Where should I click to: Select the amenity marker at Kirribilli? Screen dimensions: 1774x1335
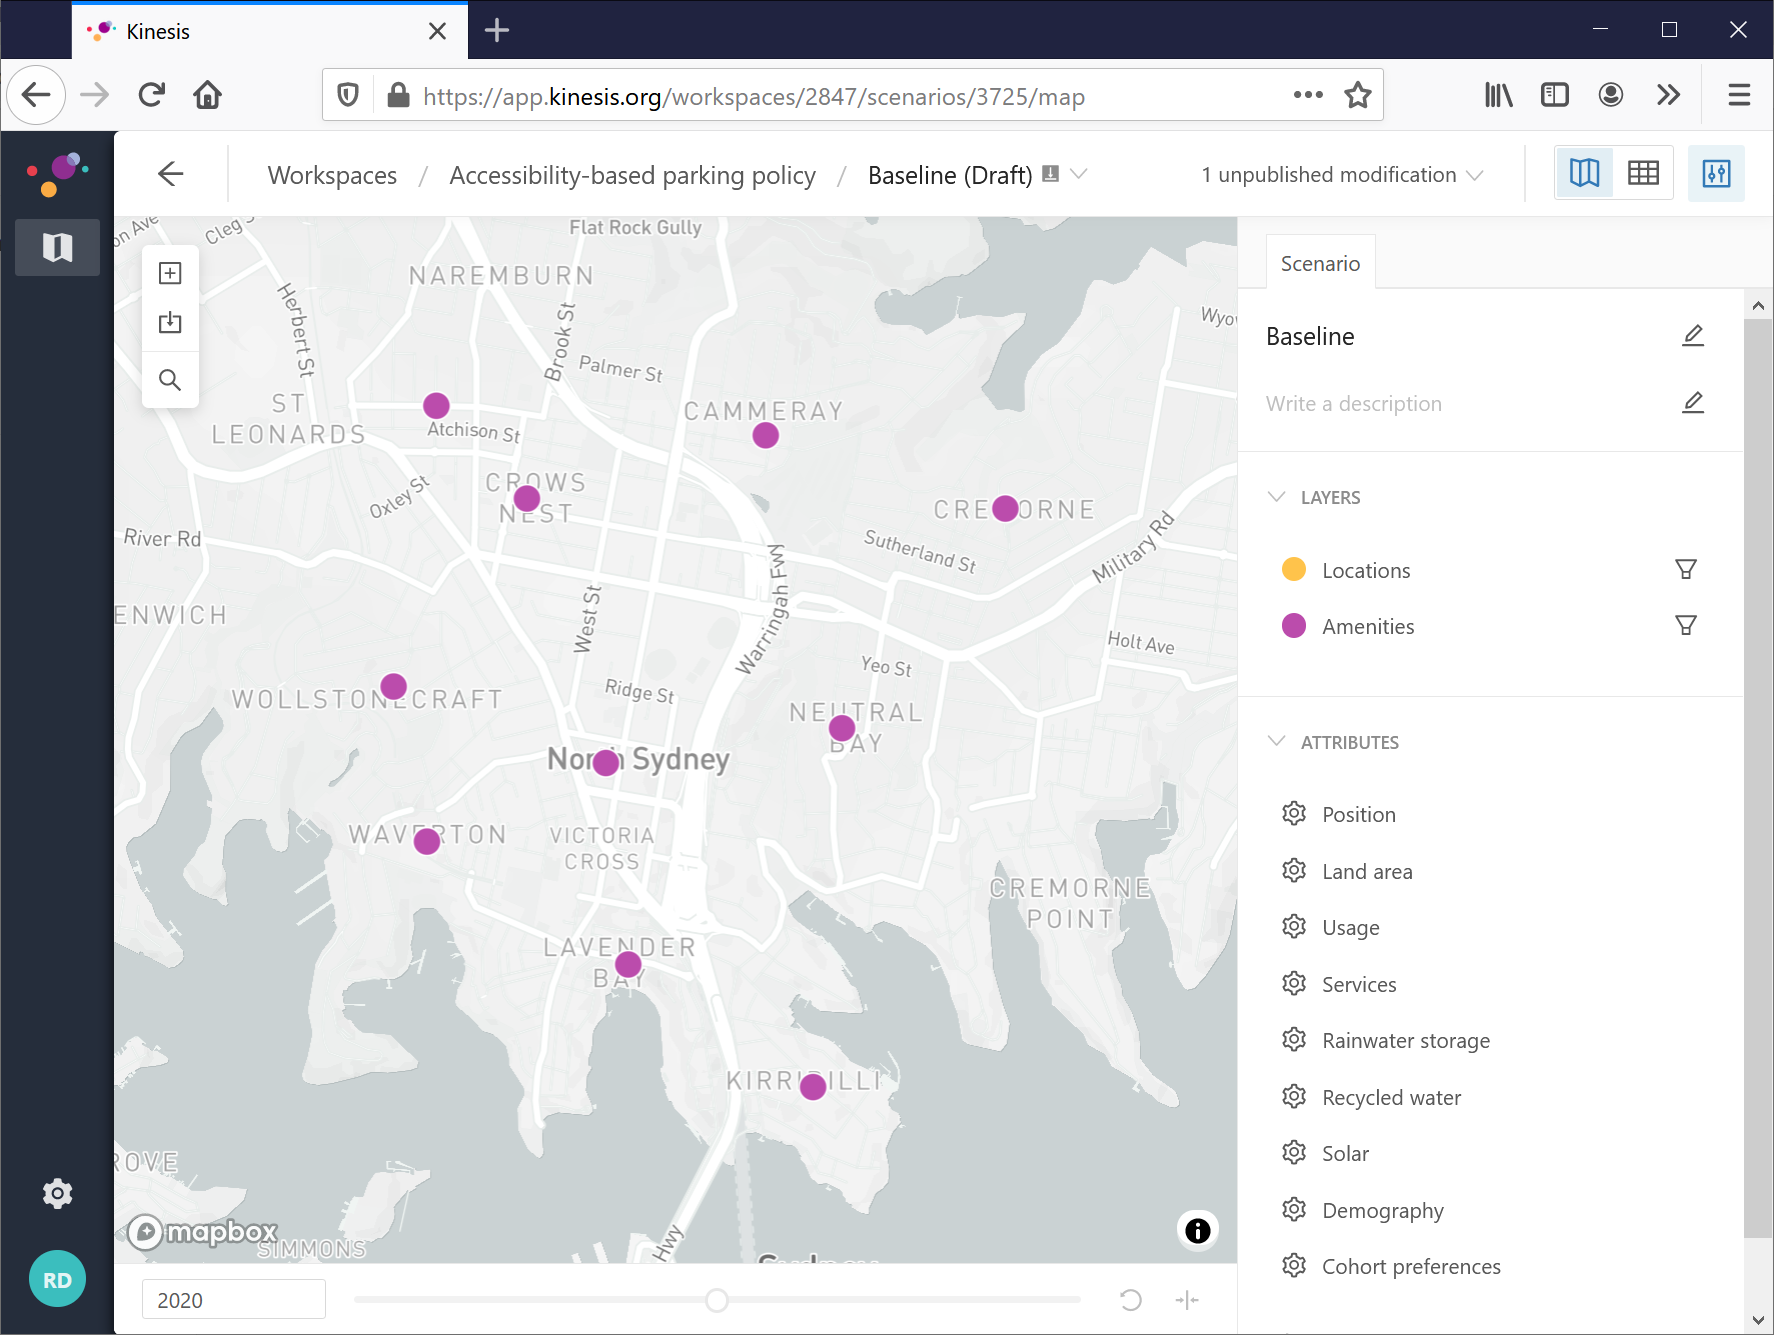pos(813,1086)
